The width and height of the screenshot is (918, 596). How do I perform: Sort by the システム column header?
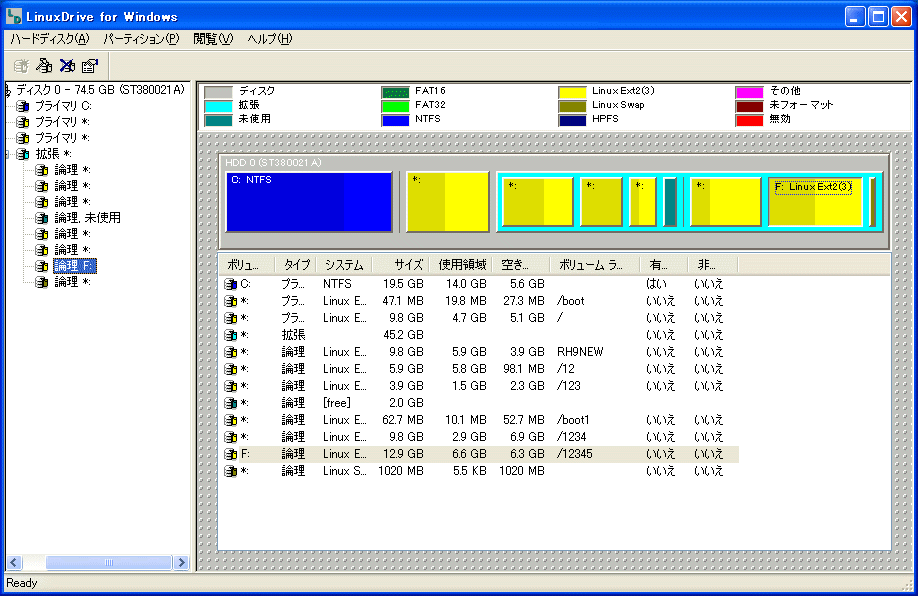pos(344,265)
